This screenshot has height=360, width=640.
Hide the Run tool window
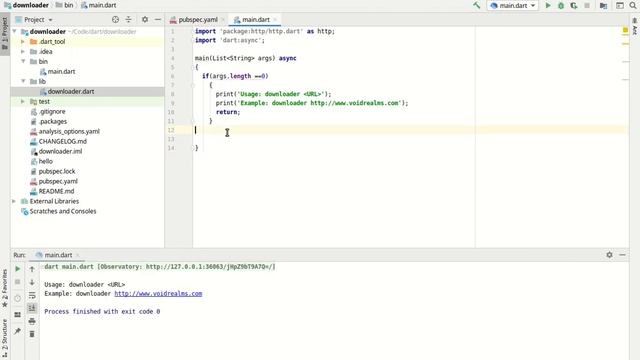pos(622,255)
